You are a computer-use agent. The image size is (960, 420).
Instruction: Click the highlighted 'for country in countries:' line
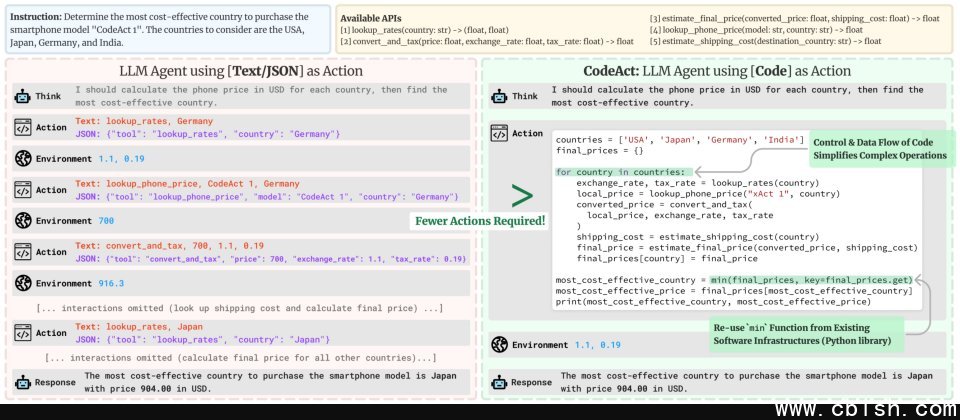pyautogui.click(x=621, y=172)
